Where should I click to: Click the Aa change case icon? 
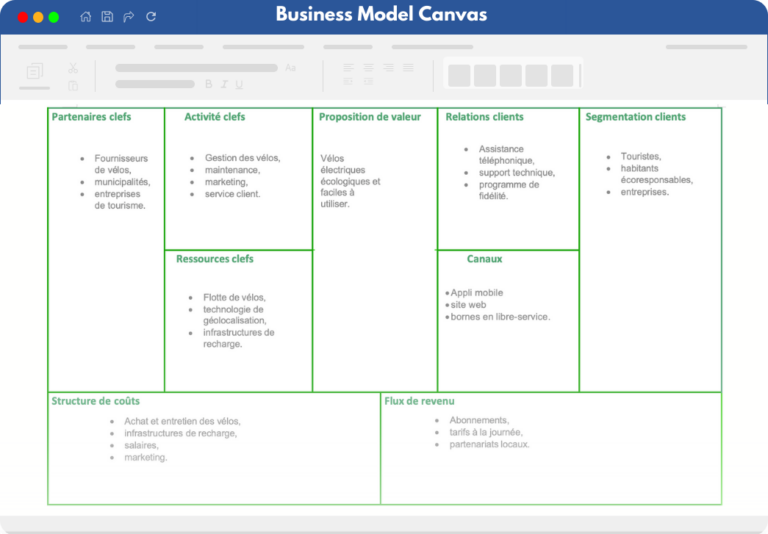coord(290,68)
